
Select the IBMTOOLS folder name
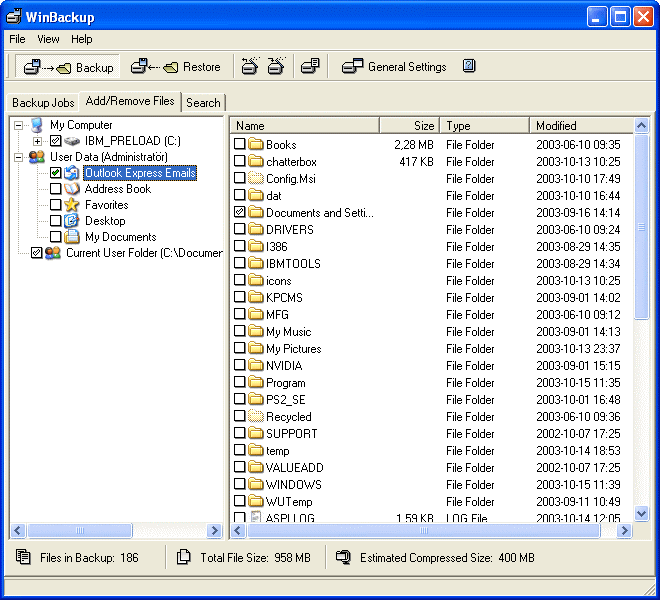[x=293, y=264]
